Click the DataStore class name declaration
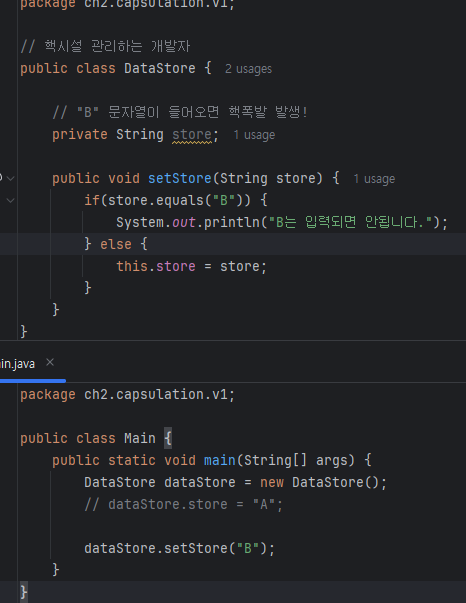Viewport: 466px width, 603px height. (160, 68)
